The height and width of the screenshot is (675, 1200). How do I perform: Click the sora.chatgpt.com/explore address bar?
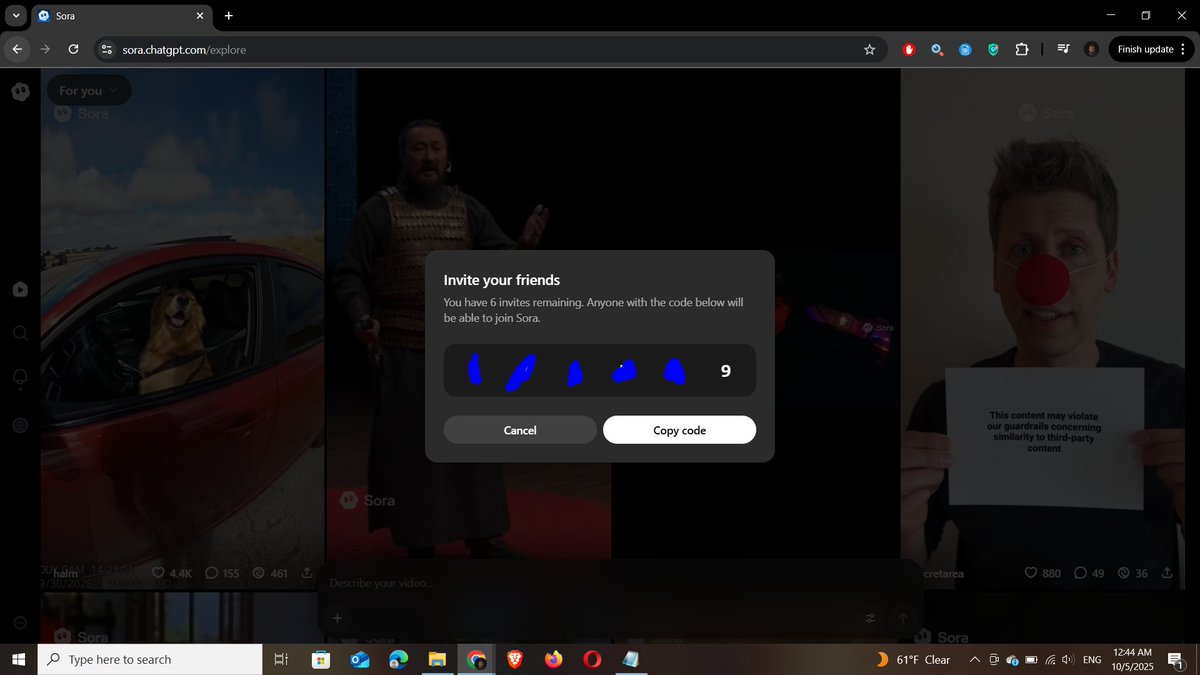(x=490, y=49)
